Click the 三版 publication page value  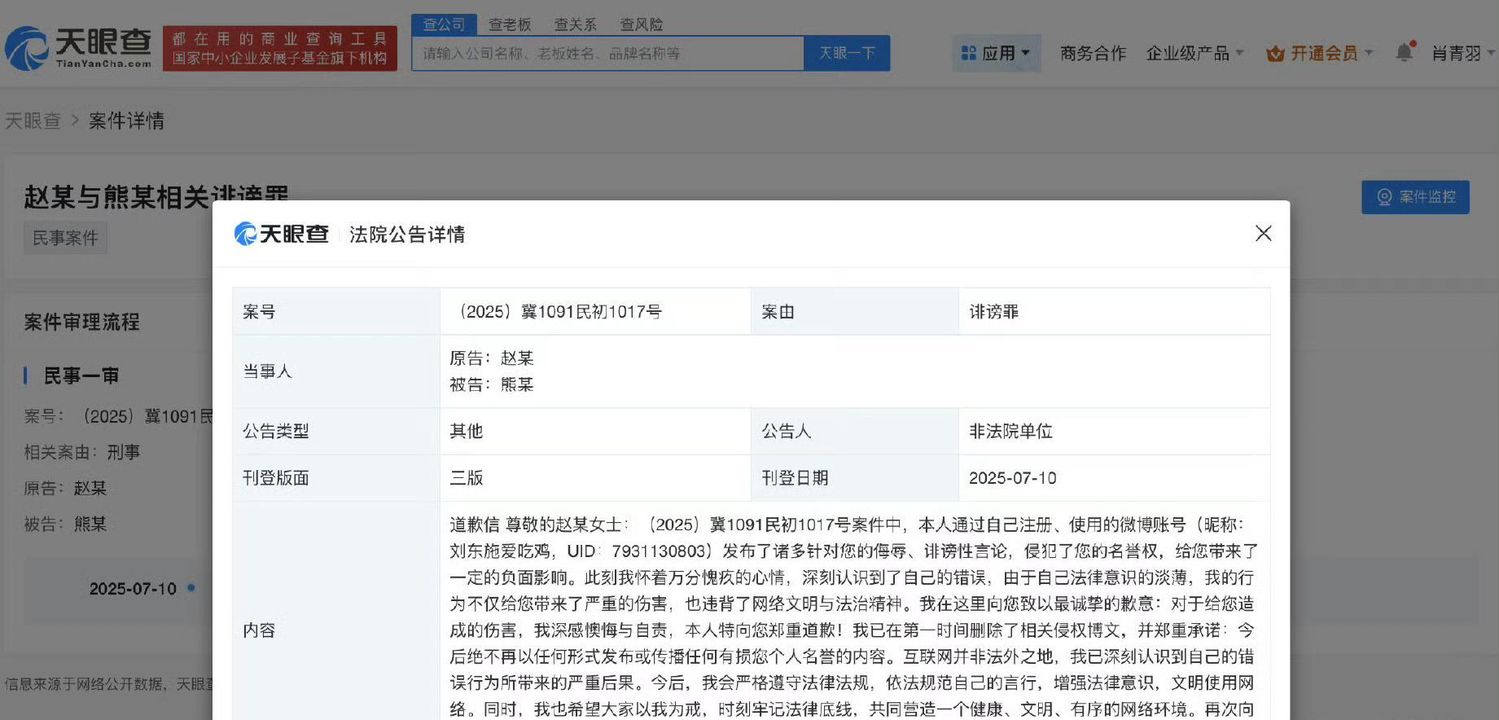click(467, 478)
